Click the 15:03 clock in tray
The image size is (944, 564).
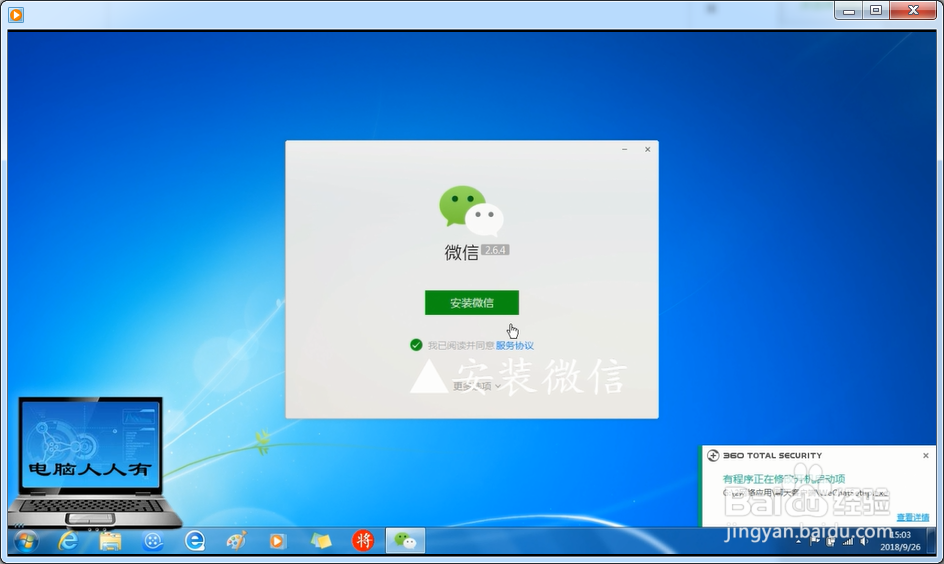(x=900, y=535)
